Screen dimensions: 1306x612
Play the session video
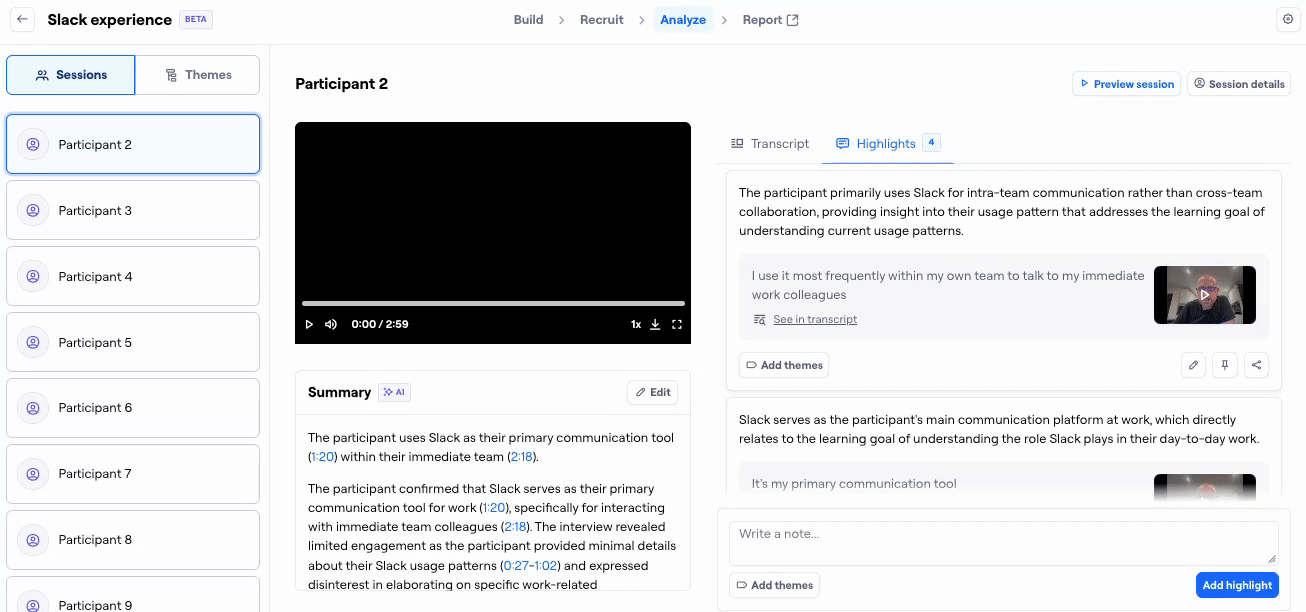click(x=309, y=324)
